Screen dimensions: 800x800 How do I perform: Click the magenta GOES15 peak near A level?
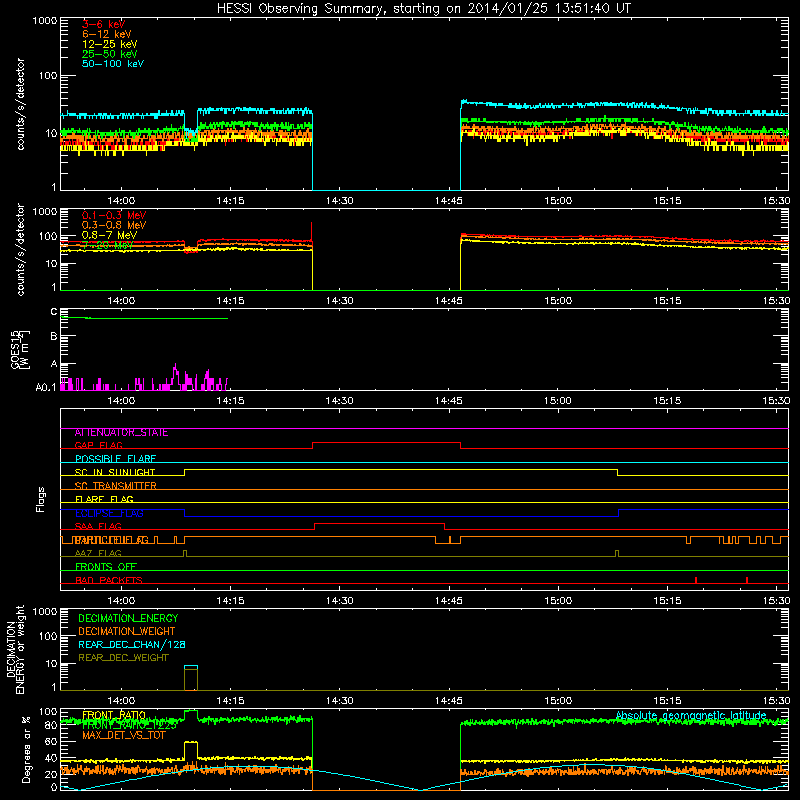176,372
